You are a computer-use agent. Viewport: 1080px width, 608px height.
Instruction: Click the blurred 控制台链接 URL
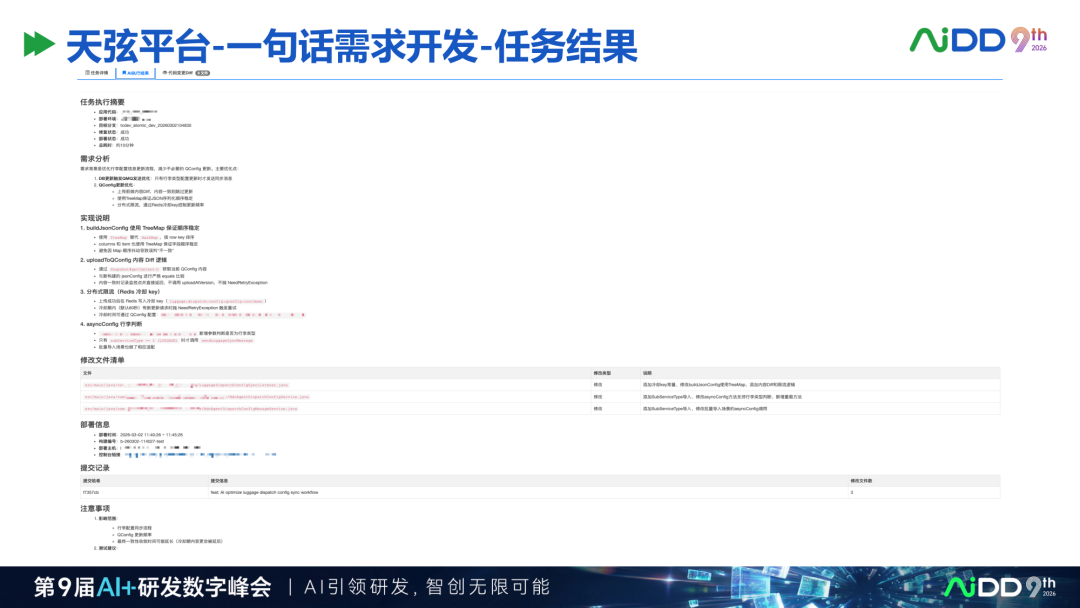coord(200,454)
